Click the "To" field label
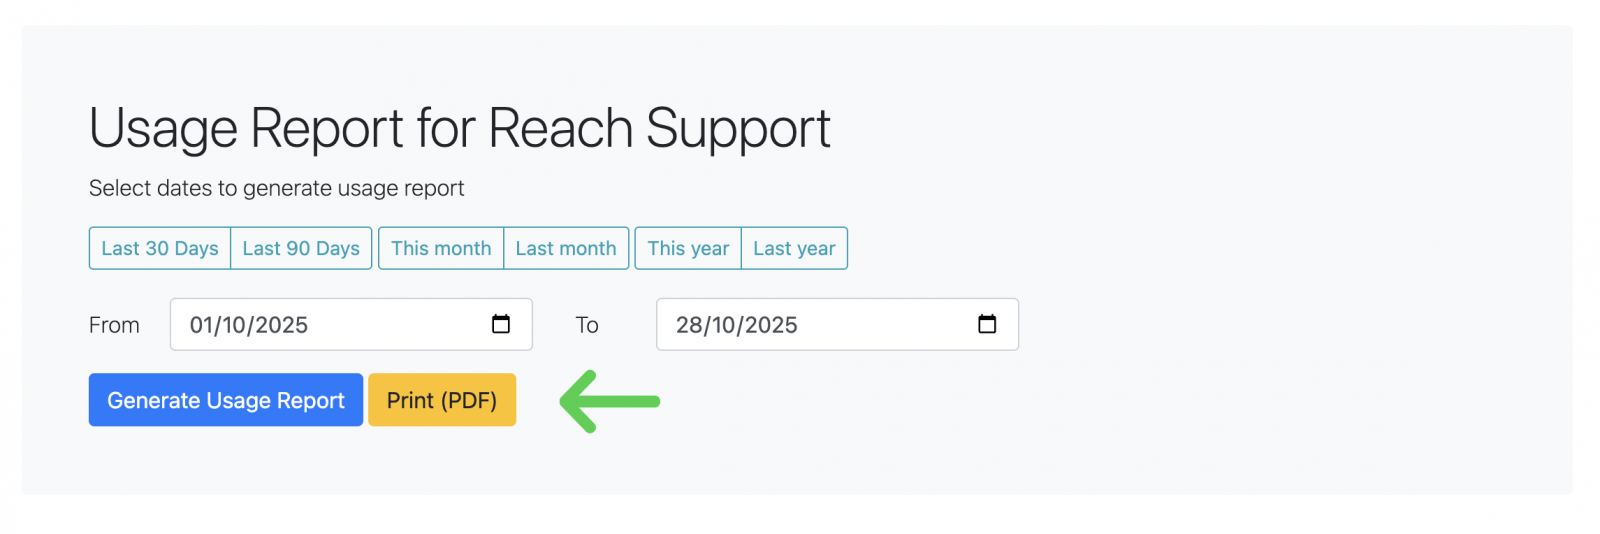The width and height of the screenshot is (1600, 534). [587, 325]
